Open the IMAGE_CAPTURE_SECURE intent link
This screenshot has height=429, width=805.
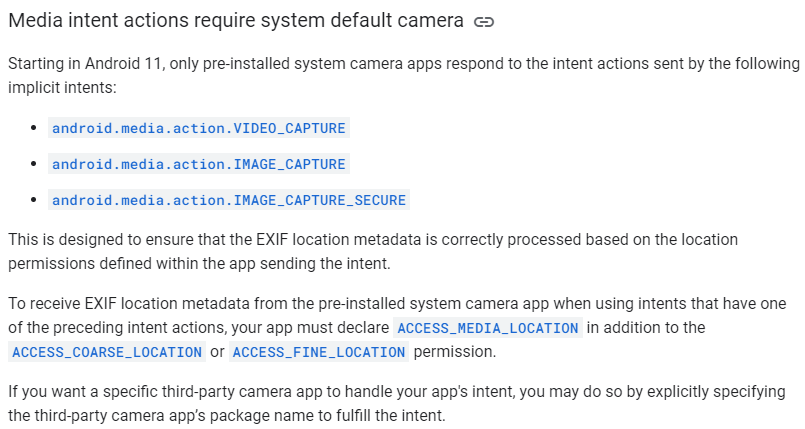click(229, 200)
